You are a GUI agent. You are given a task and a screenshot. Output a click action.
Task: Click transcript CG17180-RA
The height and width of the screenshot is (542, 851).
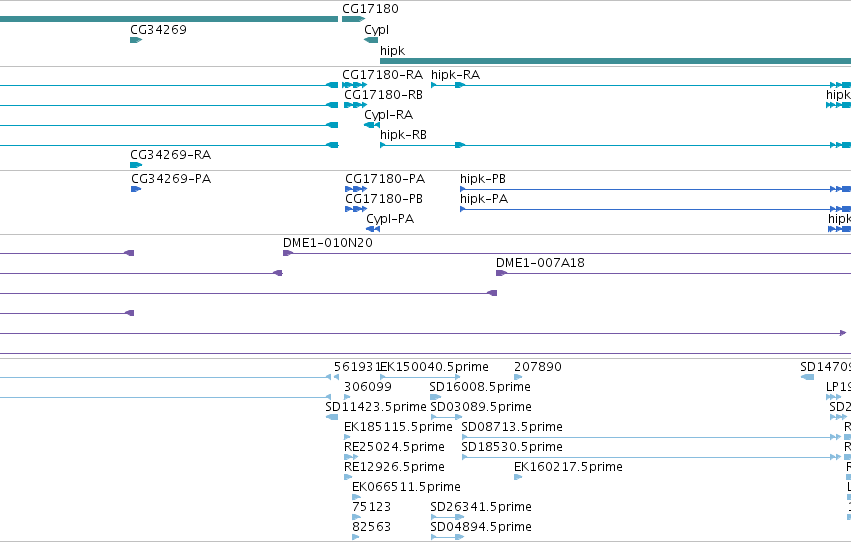[354, 85]
